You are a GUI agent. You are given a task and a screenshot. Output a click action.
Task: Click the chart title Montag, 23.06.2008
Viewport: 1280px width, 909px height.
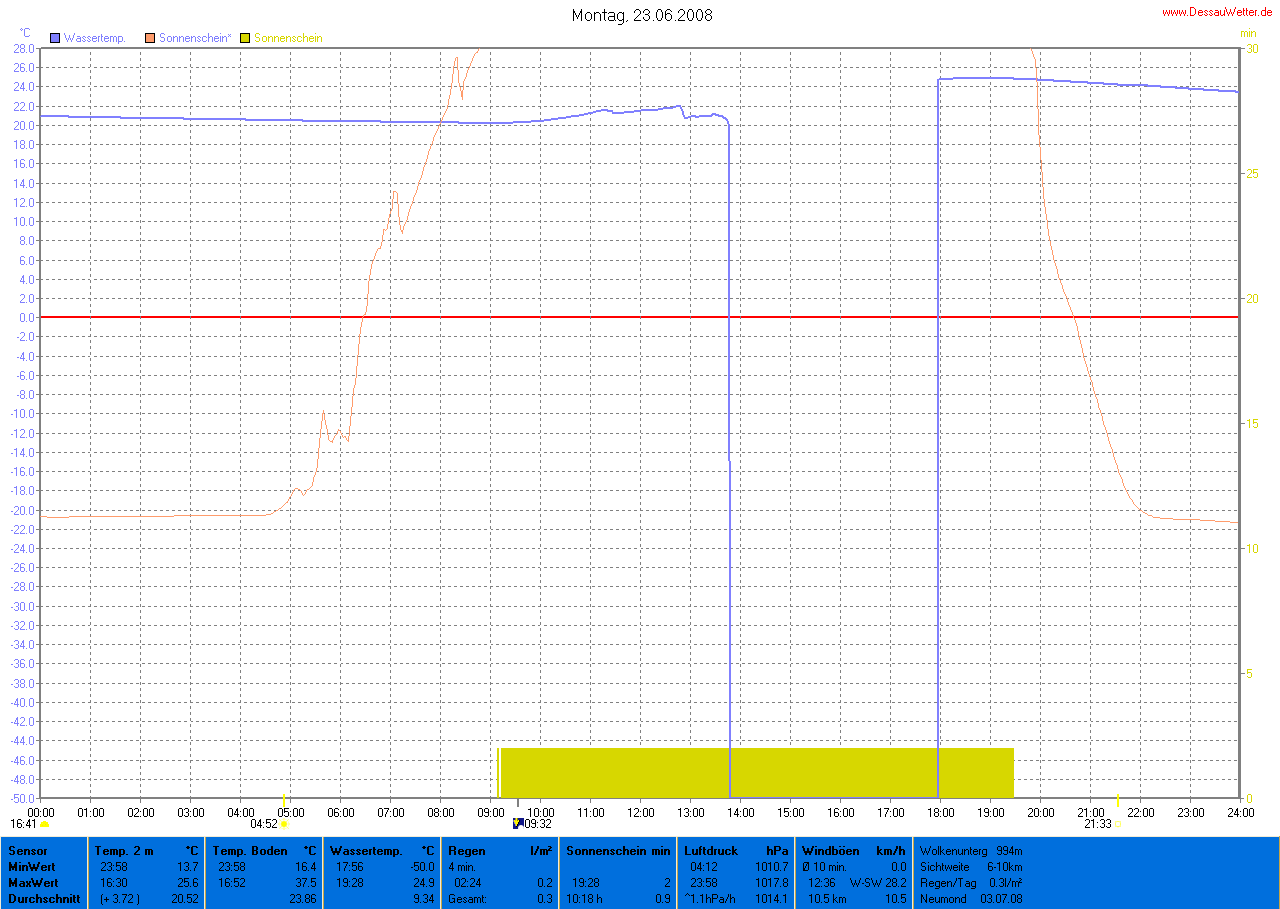click(x=641, y=15)
